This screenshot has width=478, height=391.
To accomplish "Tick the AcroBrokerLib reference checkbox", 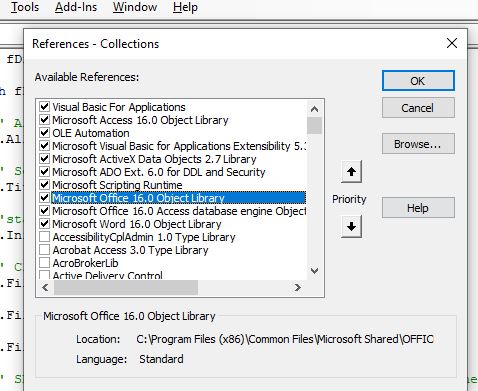I will (x=44, y=263).
